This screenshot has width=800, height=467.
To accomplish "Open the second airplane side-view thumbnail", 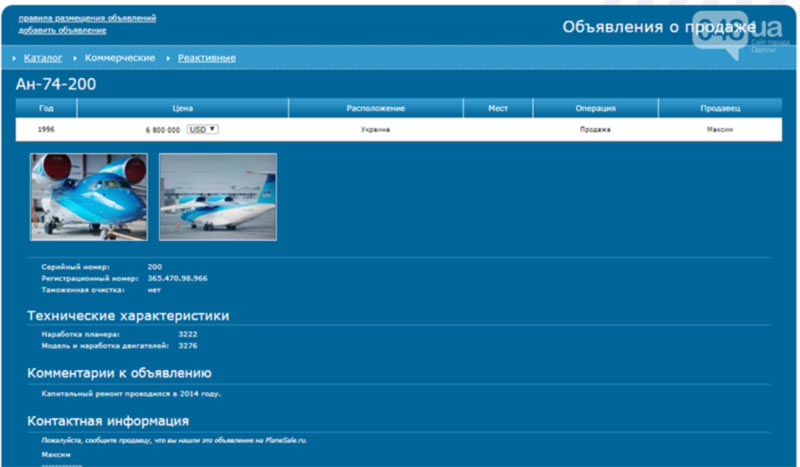I will tap(218, 197).
